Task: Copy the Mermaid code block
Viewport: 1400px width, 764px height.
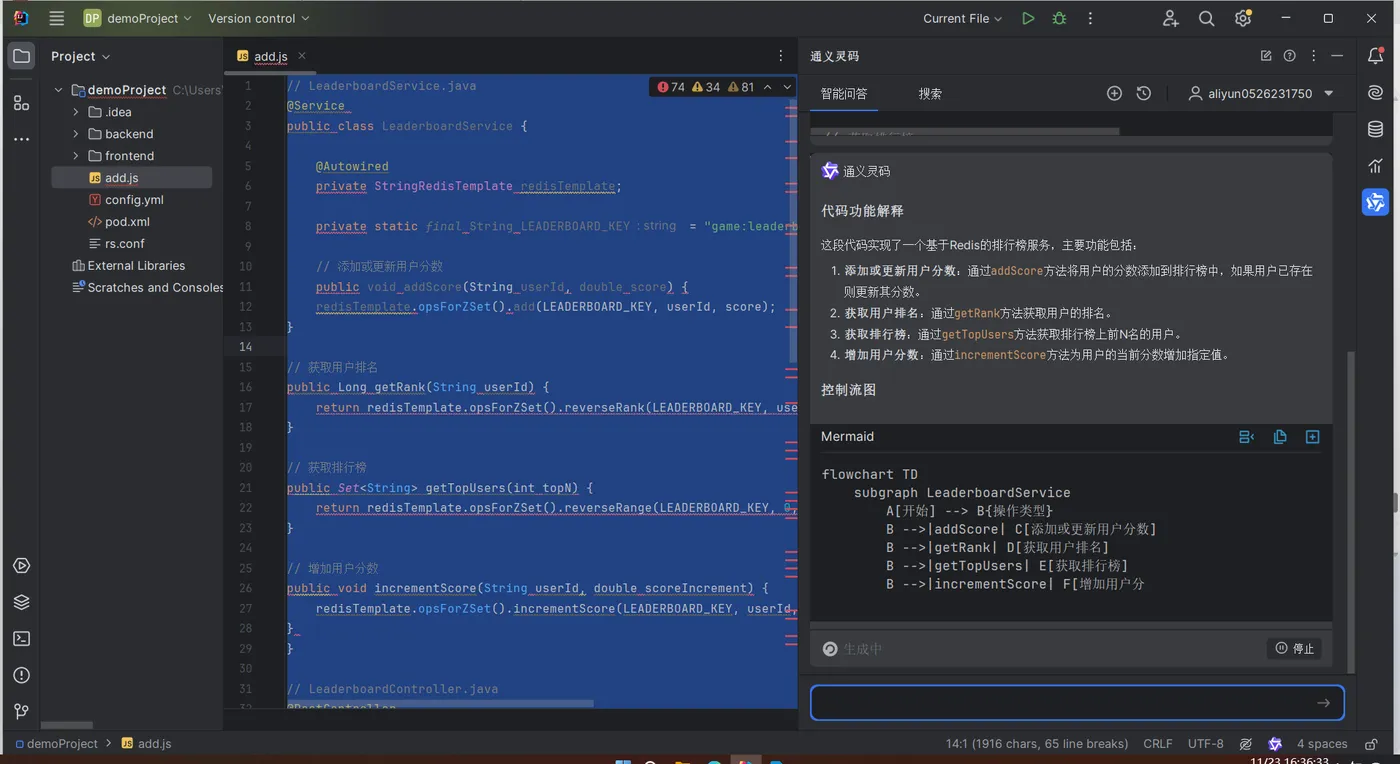Action: [x=1280, y=437]
